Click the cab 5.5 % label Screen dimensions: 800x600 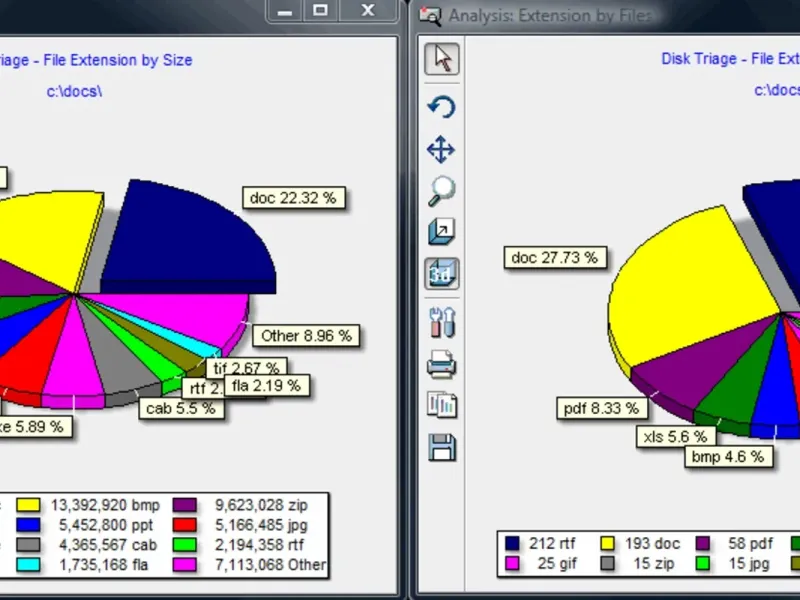pyautogui.click(x=181, y=408)
